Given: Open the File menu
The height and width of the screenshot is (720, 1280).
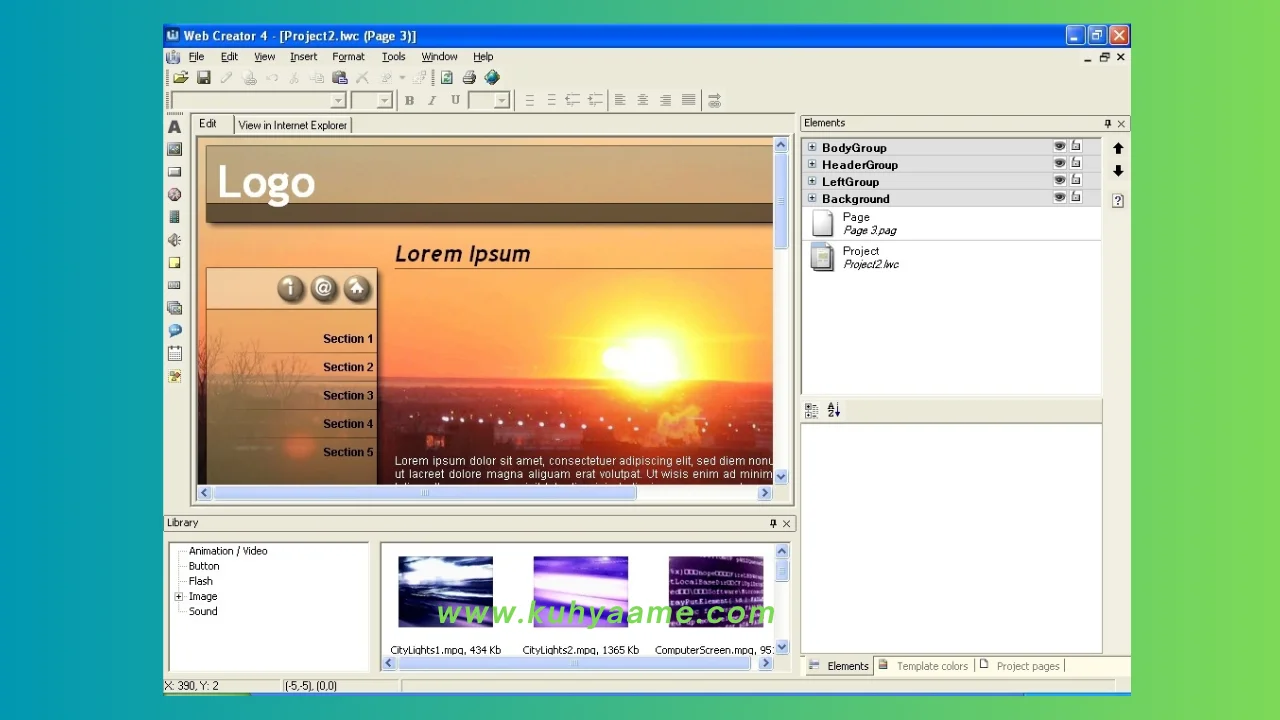Looking at the screenshot, I should [x=196, y=57].
